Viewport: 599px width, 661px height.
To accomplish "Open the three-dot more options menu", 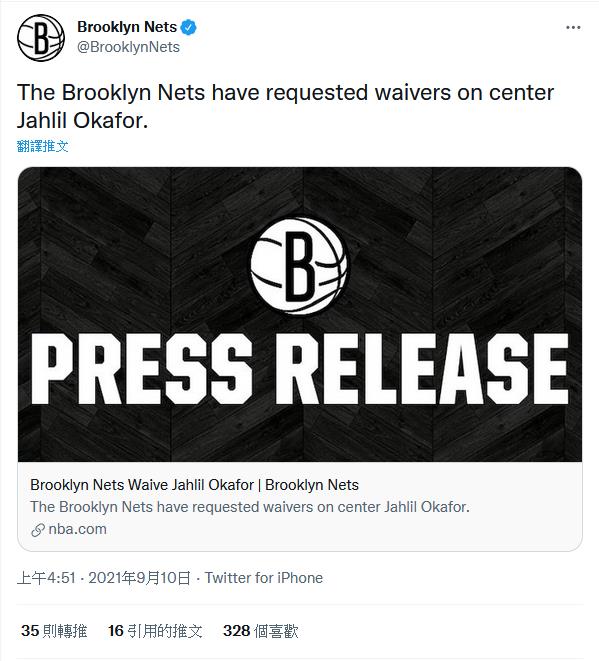I will coord(573,27).
